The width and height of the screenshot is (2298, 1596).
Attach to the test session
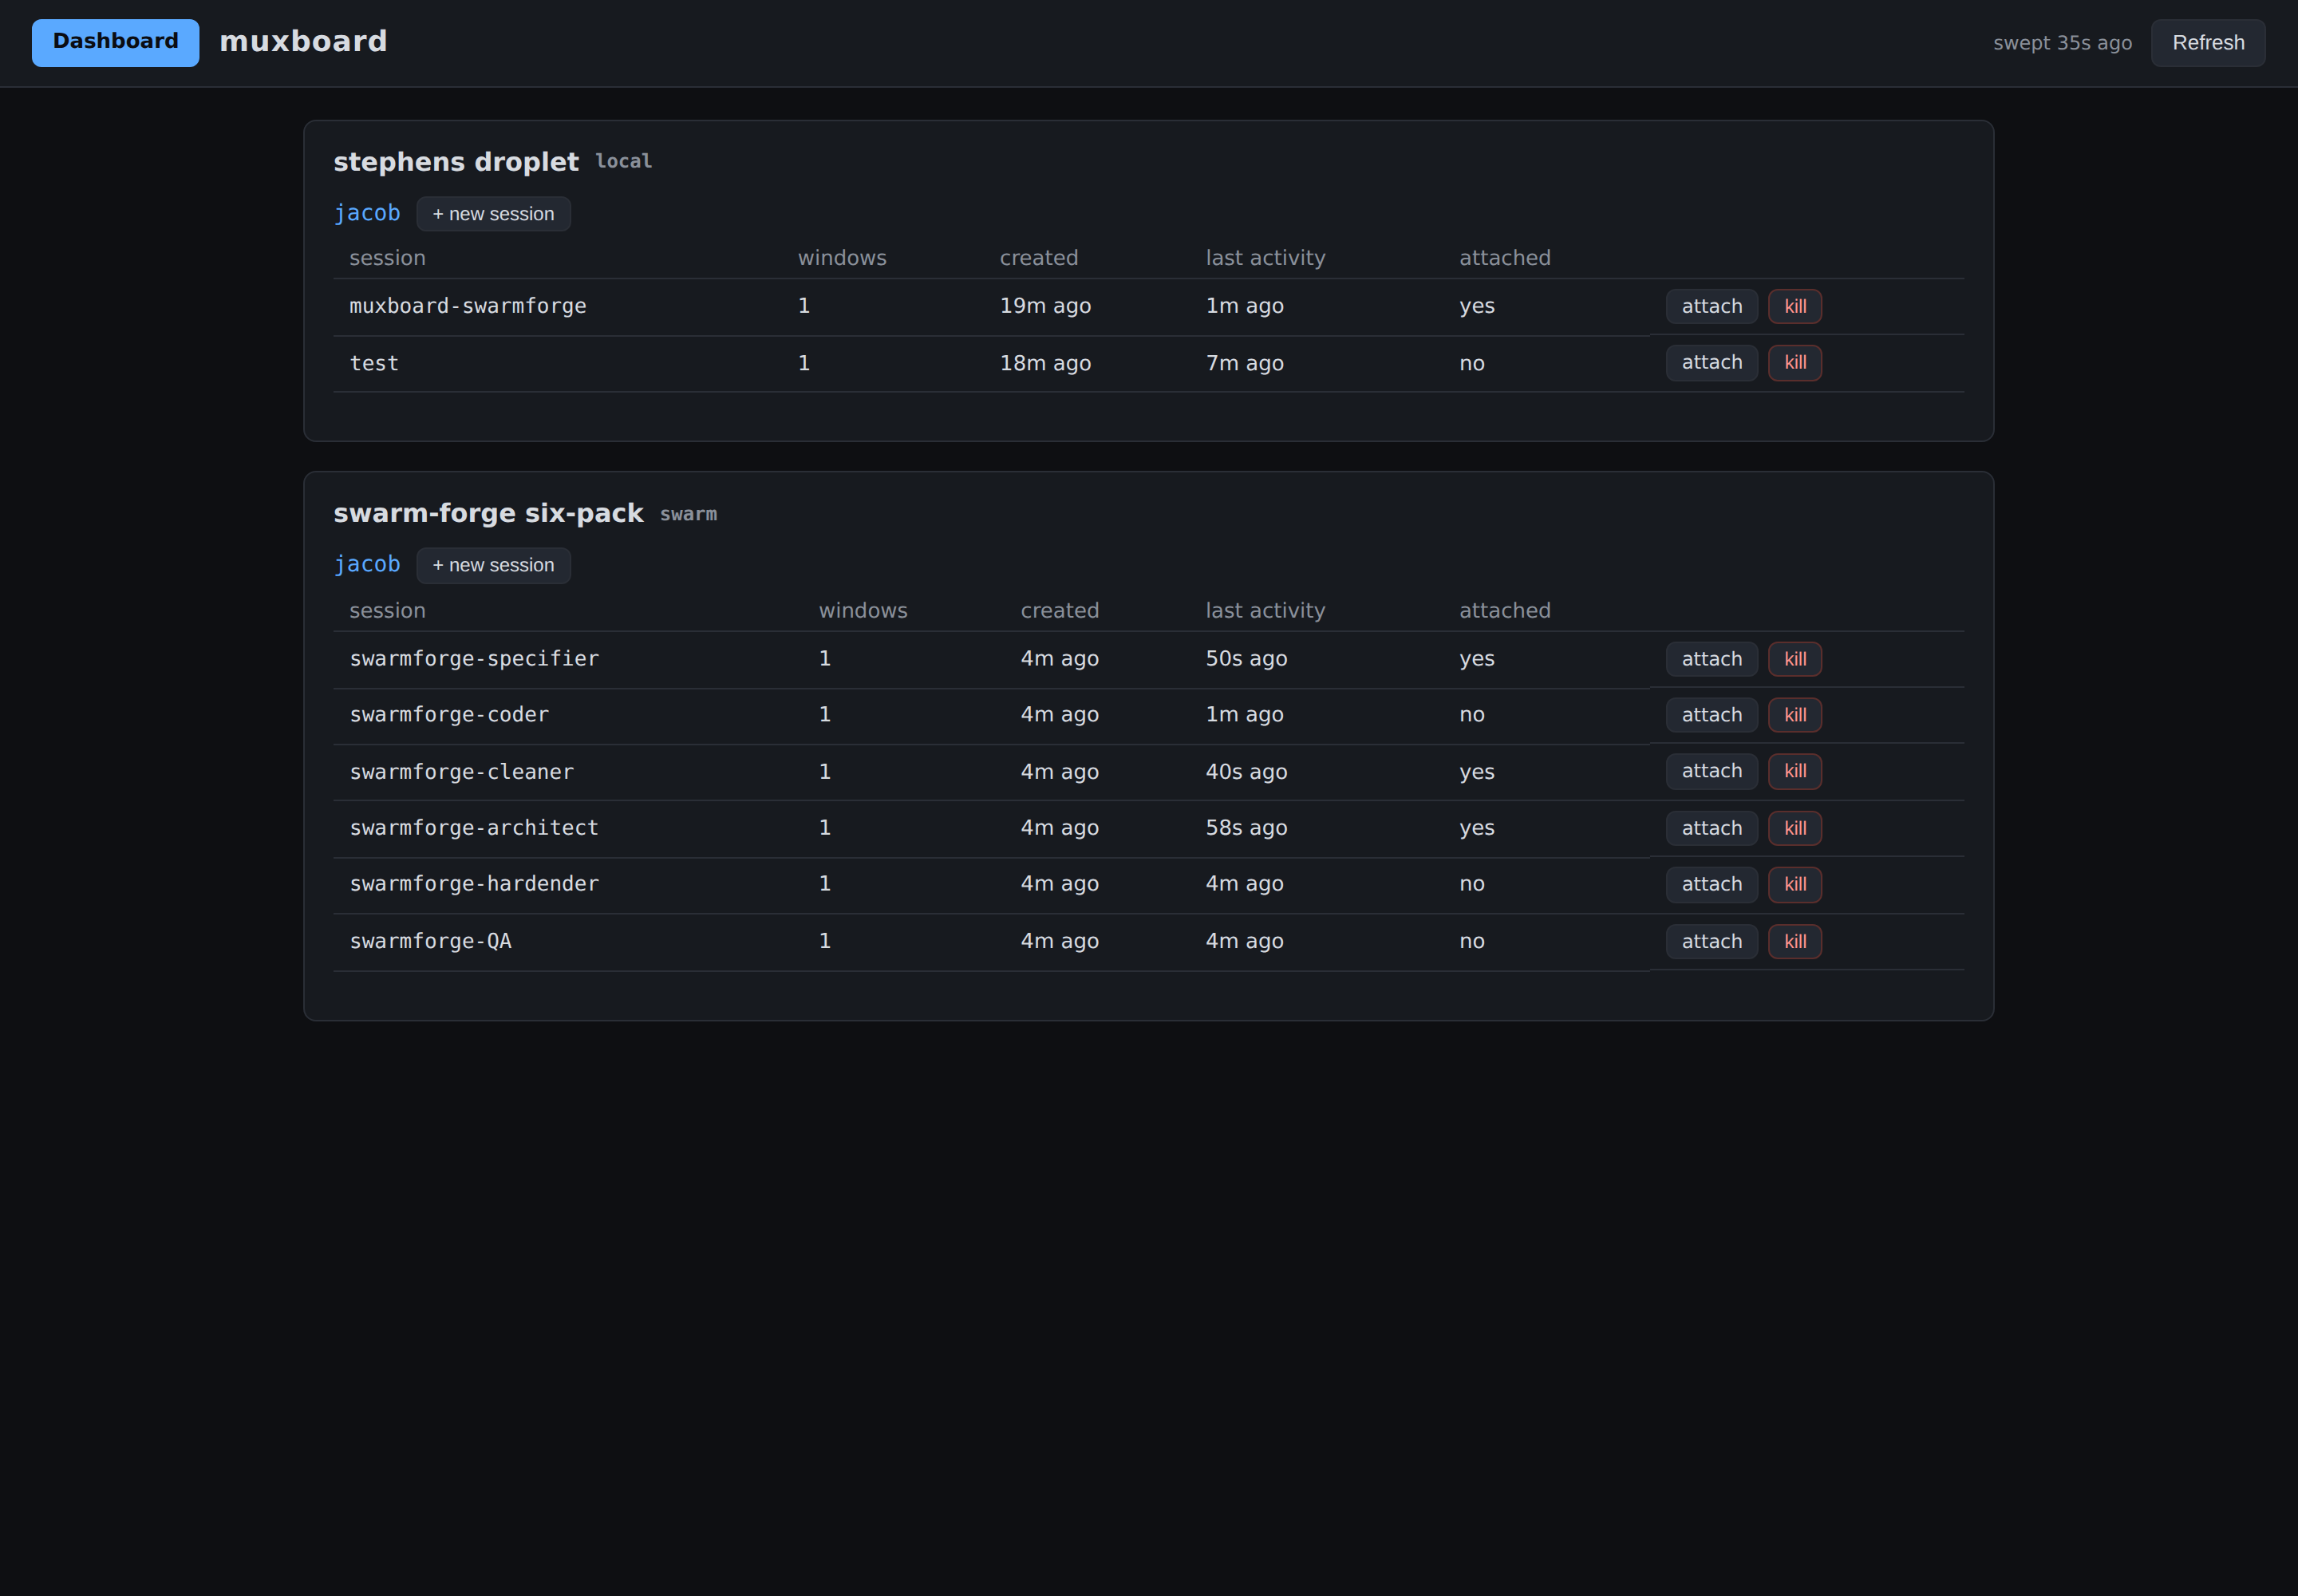(x=1711, y=362)
